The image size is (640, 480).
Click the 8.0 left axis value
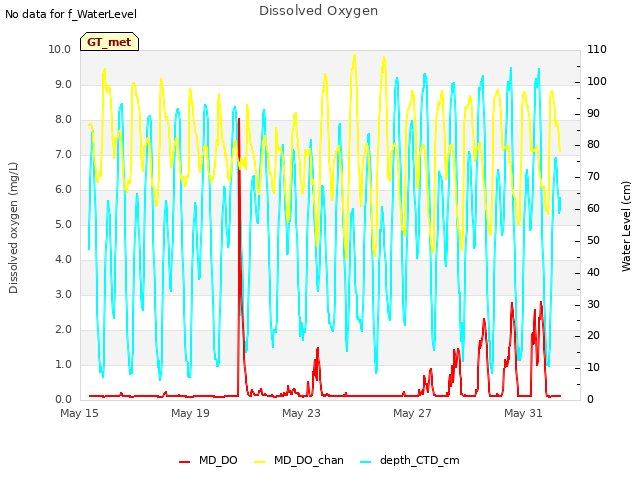pyautogui.click(x=63, y=120)
